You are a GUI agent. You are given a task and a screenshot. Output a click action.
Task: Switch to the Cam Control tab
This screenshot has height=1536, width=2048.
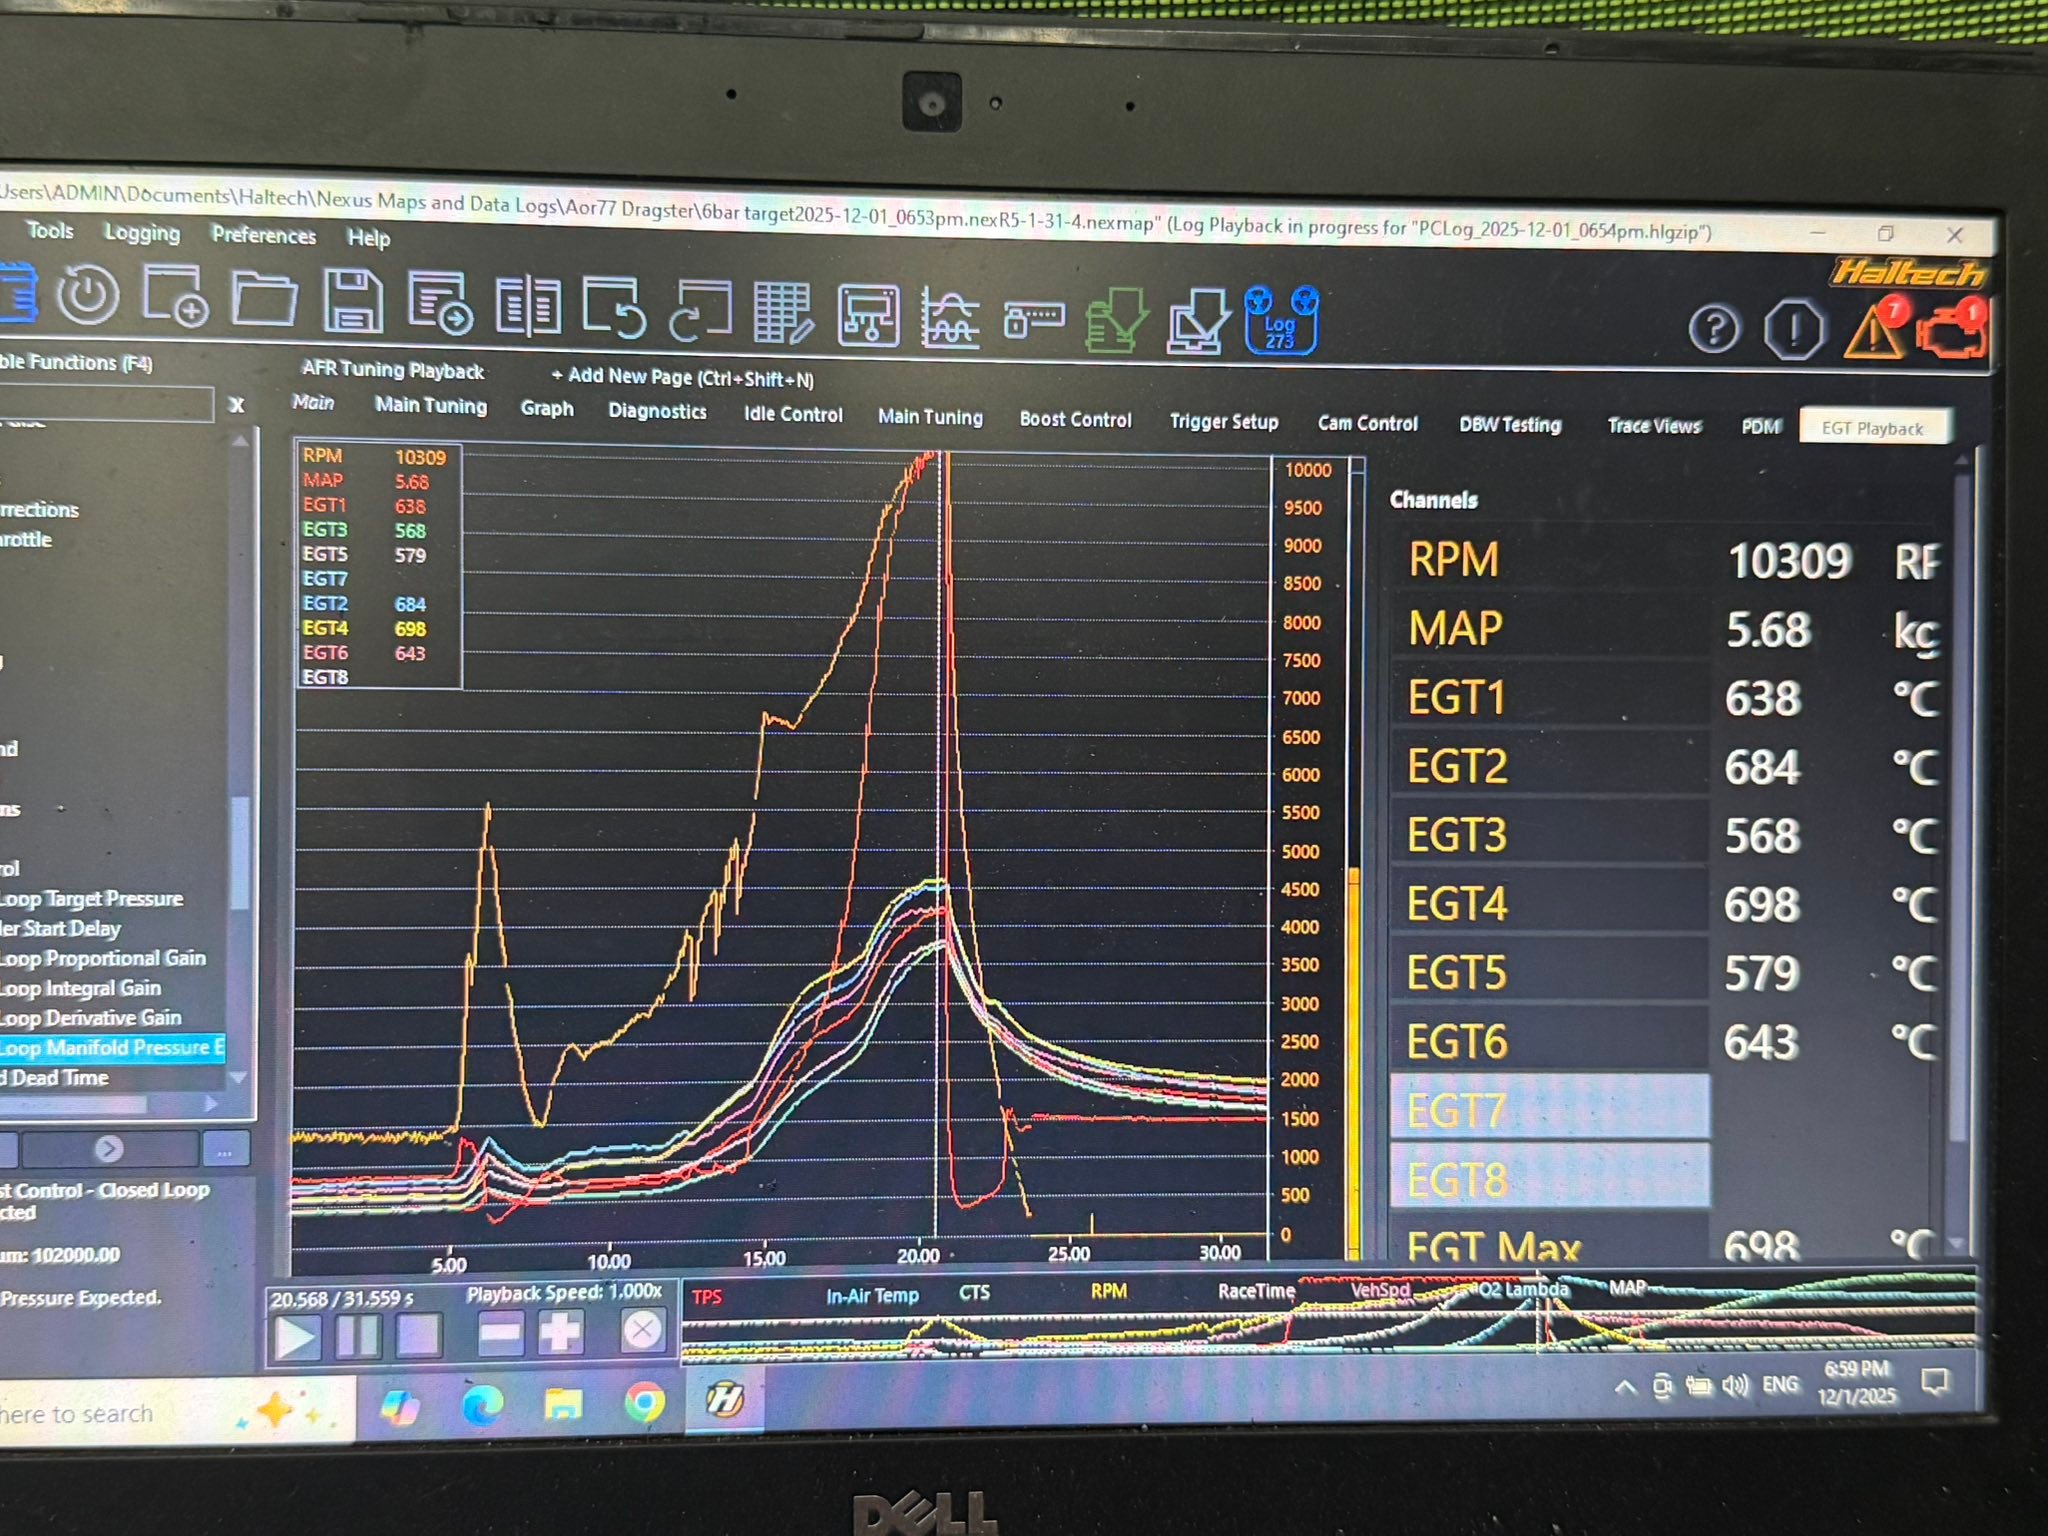pos(1367,423)
